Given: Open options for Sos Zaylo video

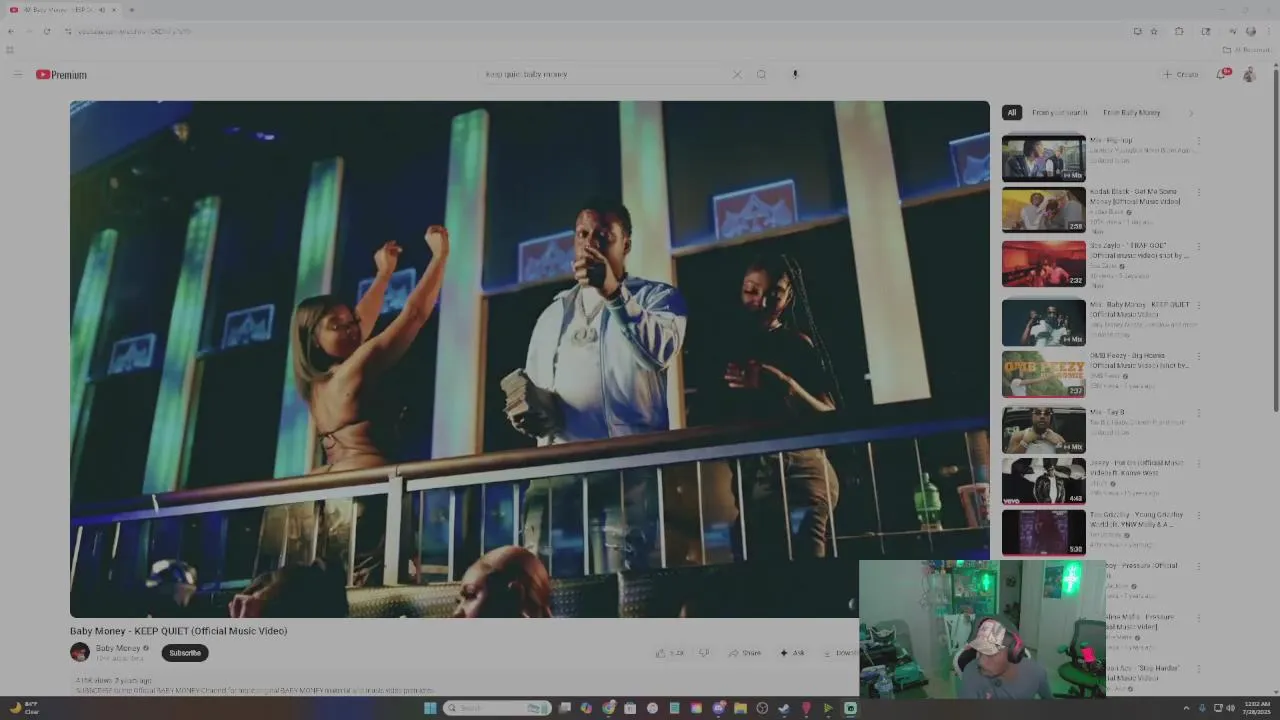Looking at the screenshot, I should 1198,247.
